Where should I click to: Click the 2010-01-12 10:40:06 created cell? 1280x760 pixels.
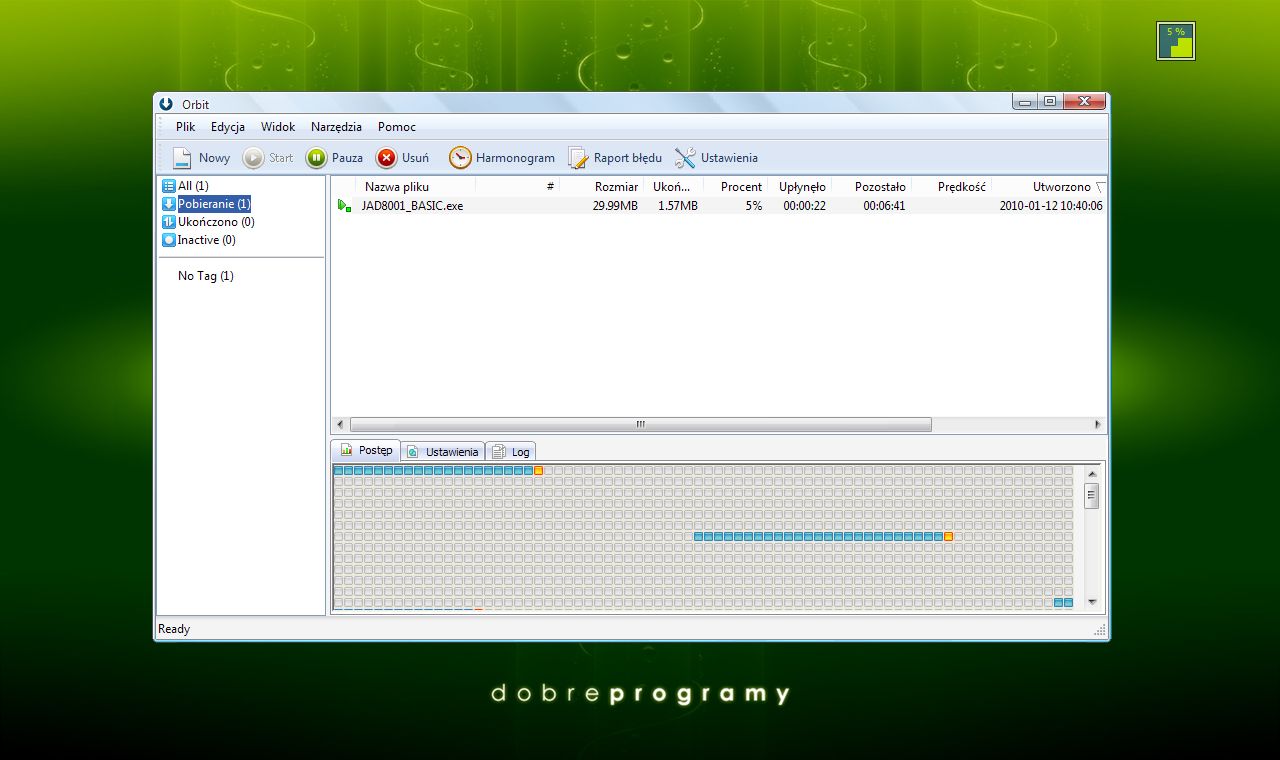1051,206
